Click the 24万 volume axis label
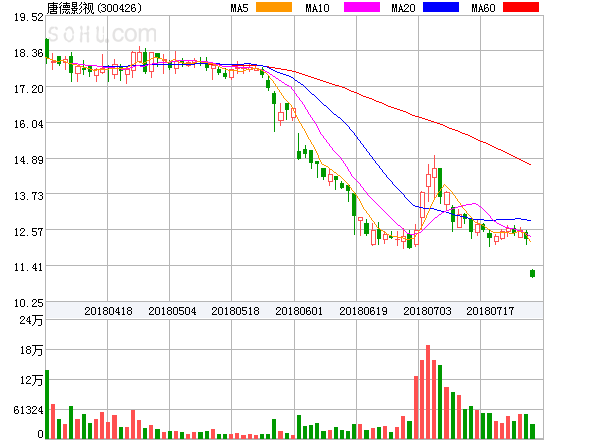Screen dimensions: 600x440 point(31,320)
